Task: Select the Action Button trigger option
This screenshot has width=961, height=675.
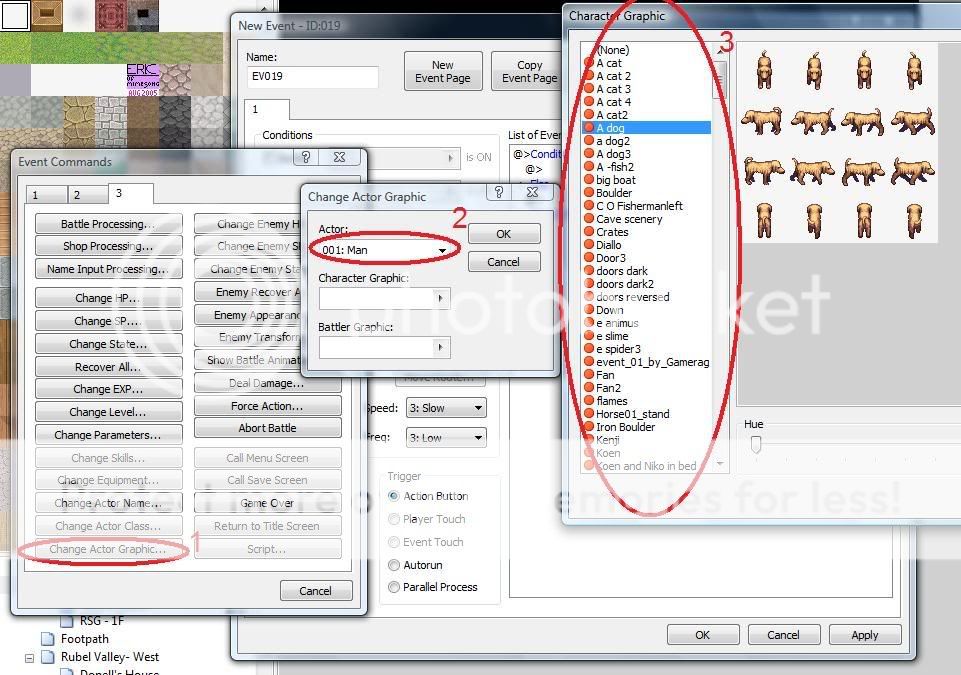Action: click(x=394, y=496)
